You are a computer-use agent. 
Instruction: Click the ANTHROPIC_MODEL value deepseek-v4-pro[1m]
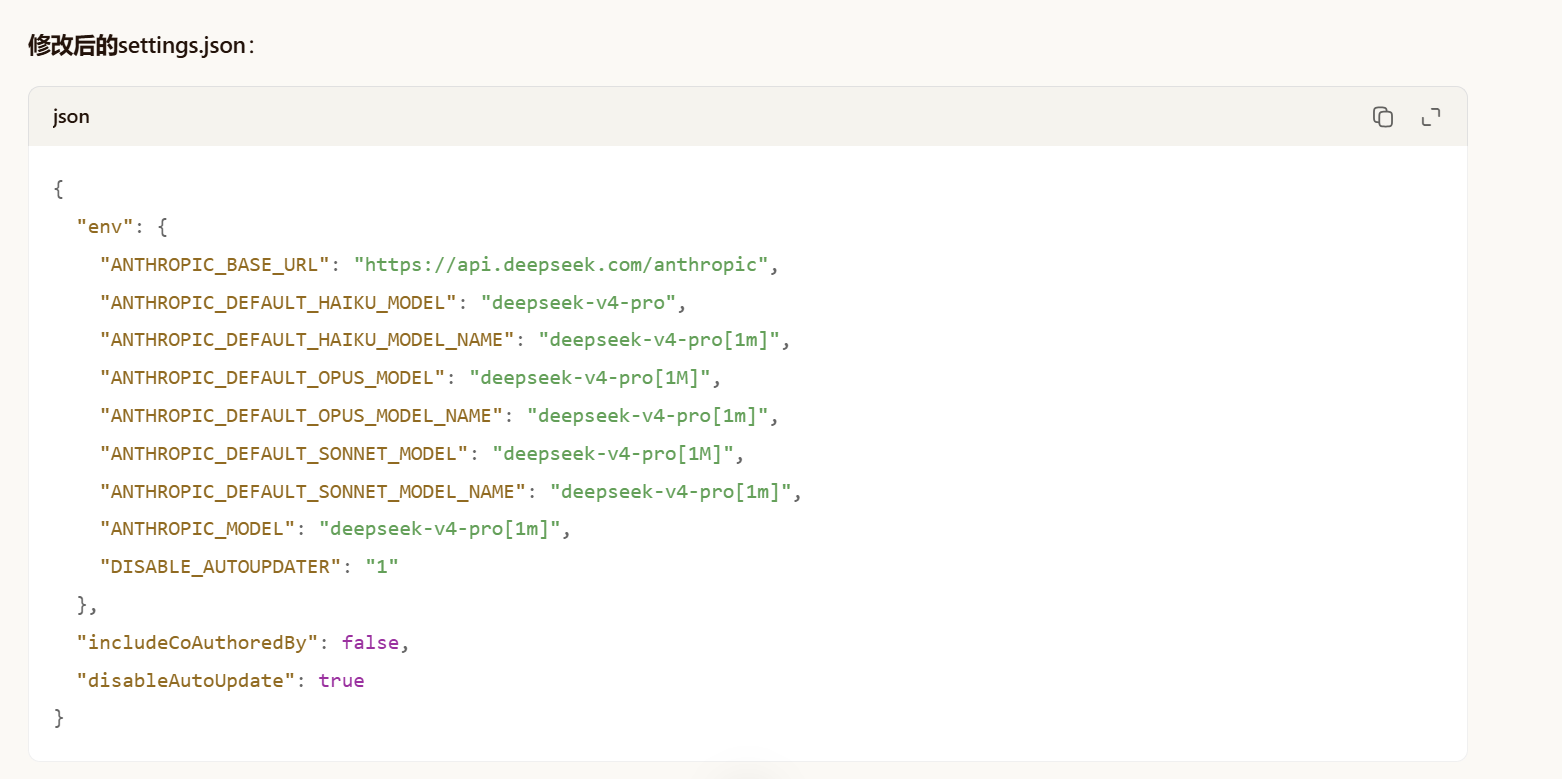(440, 529)
